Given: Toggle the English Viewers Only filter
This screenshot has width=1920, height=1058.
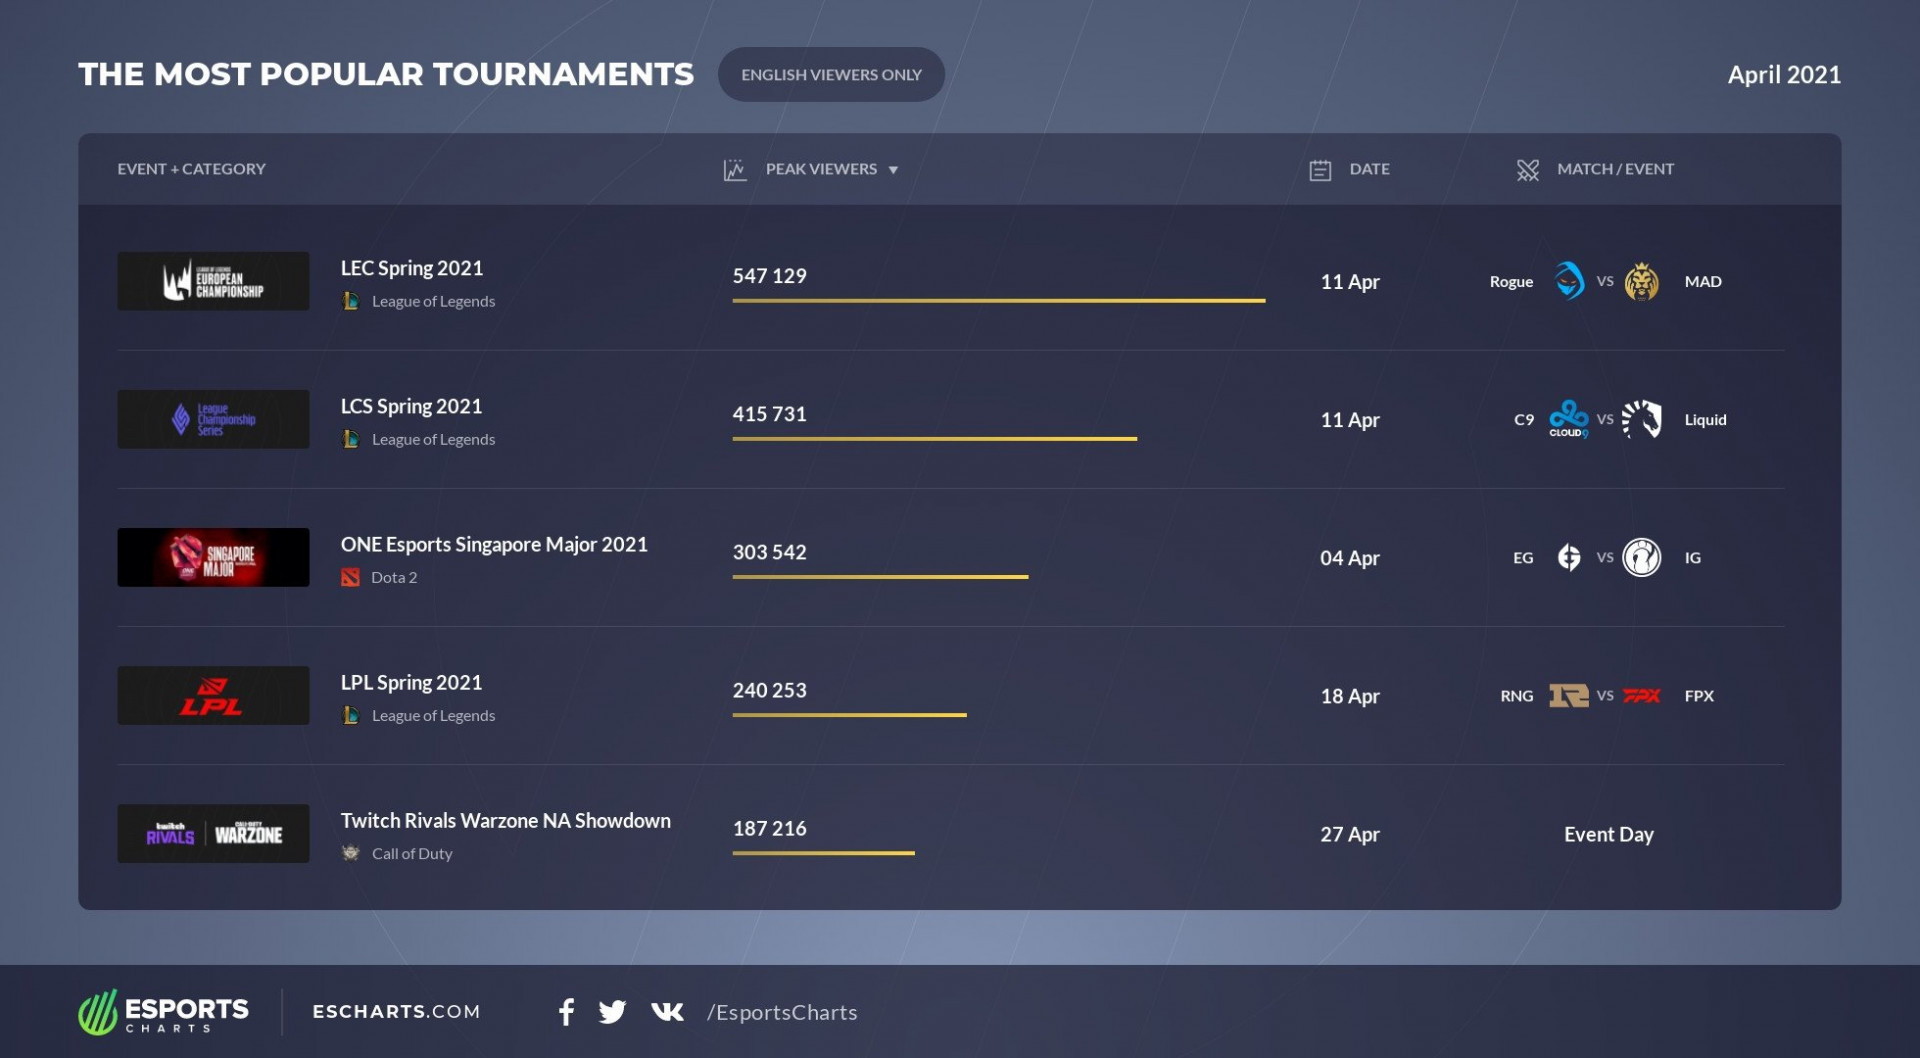Looking at the screenshot, I should tap(831, 73).
